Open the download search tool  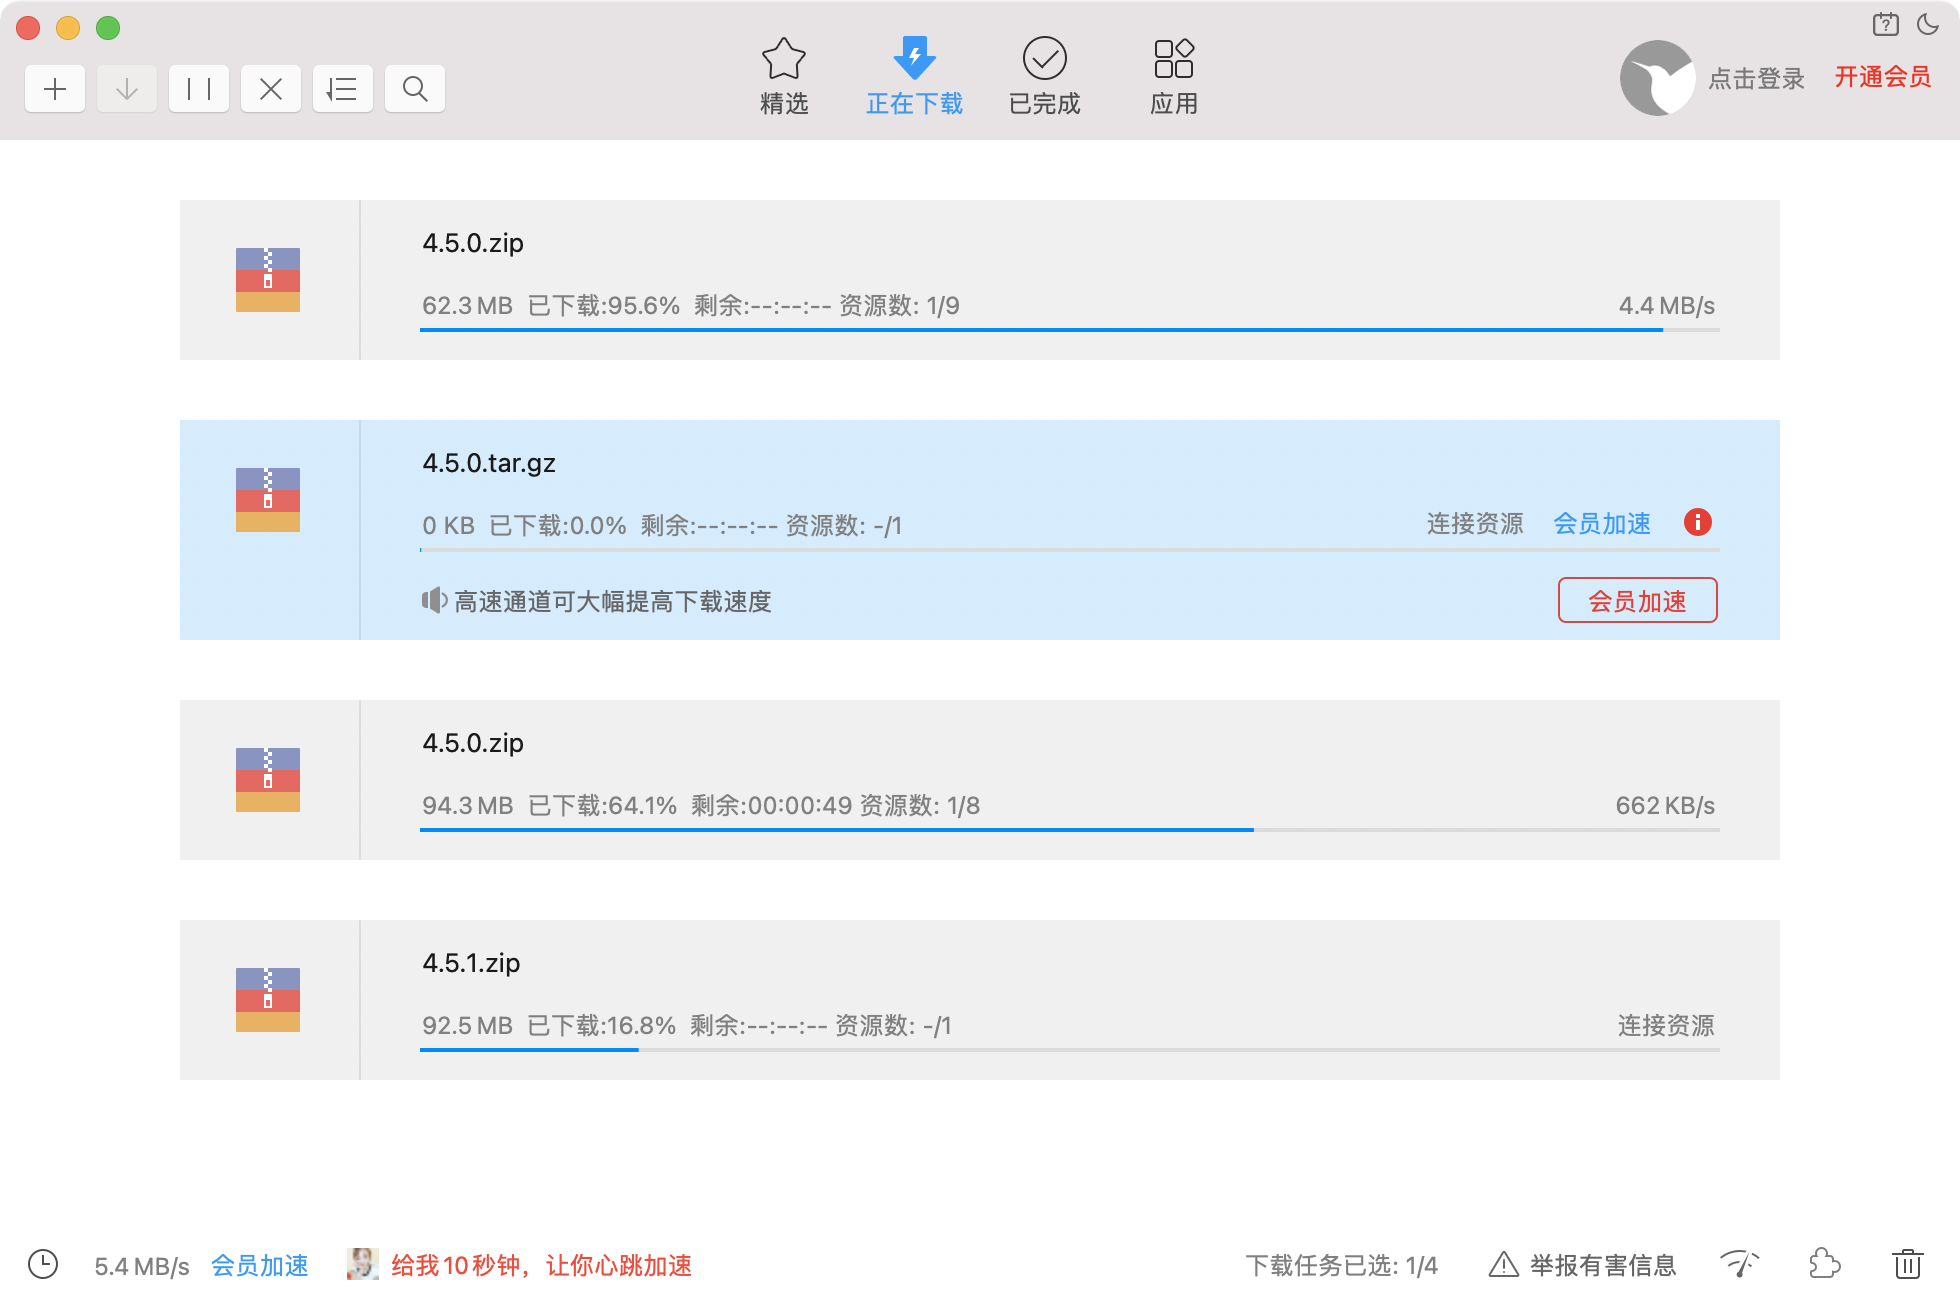[415, 88]
